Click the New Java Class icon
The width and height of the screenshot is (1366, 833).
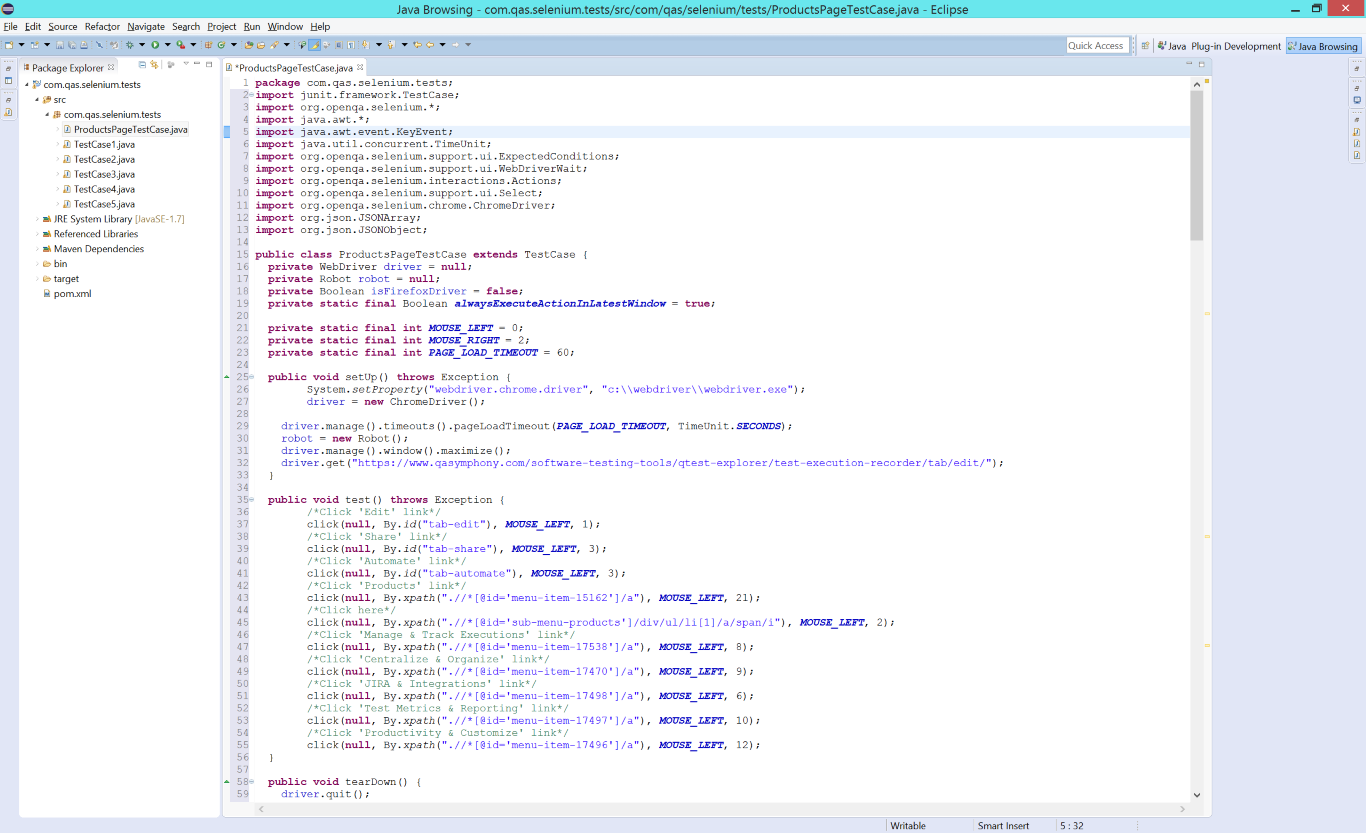221,45
